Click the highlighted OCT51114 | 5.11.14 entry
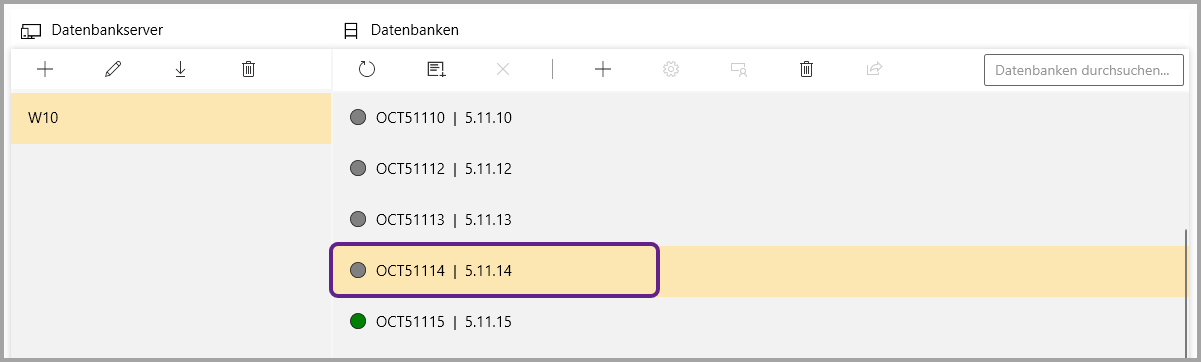 click(759, 271)
